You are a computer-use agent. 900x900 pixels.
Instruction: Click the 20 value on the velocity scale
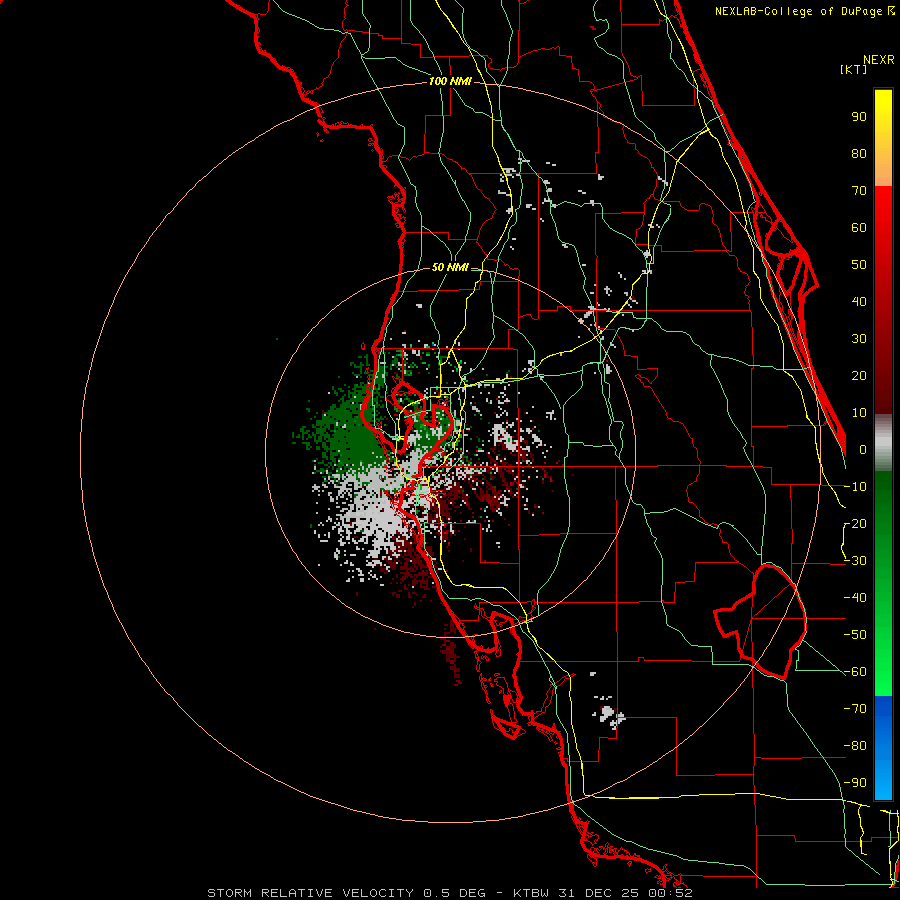[859, 376]
